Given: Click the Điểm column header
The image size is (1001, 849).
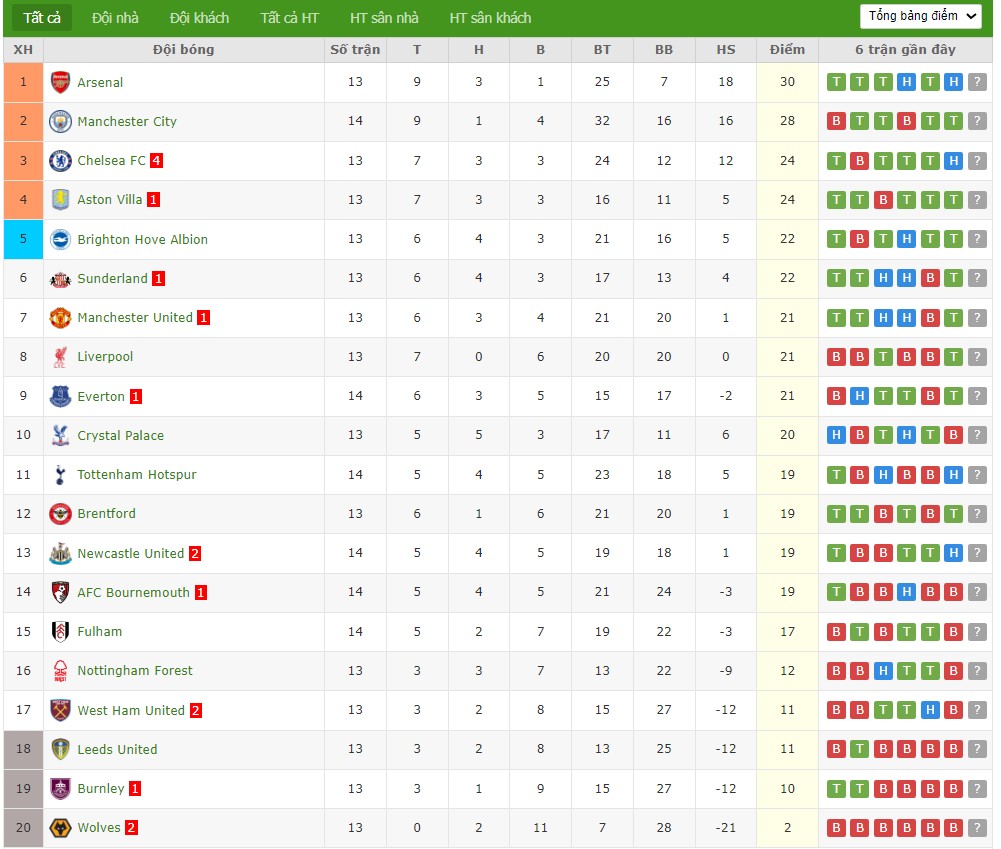Looking at the screenshot, I should [x=787, y=50].
